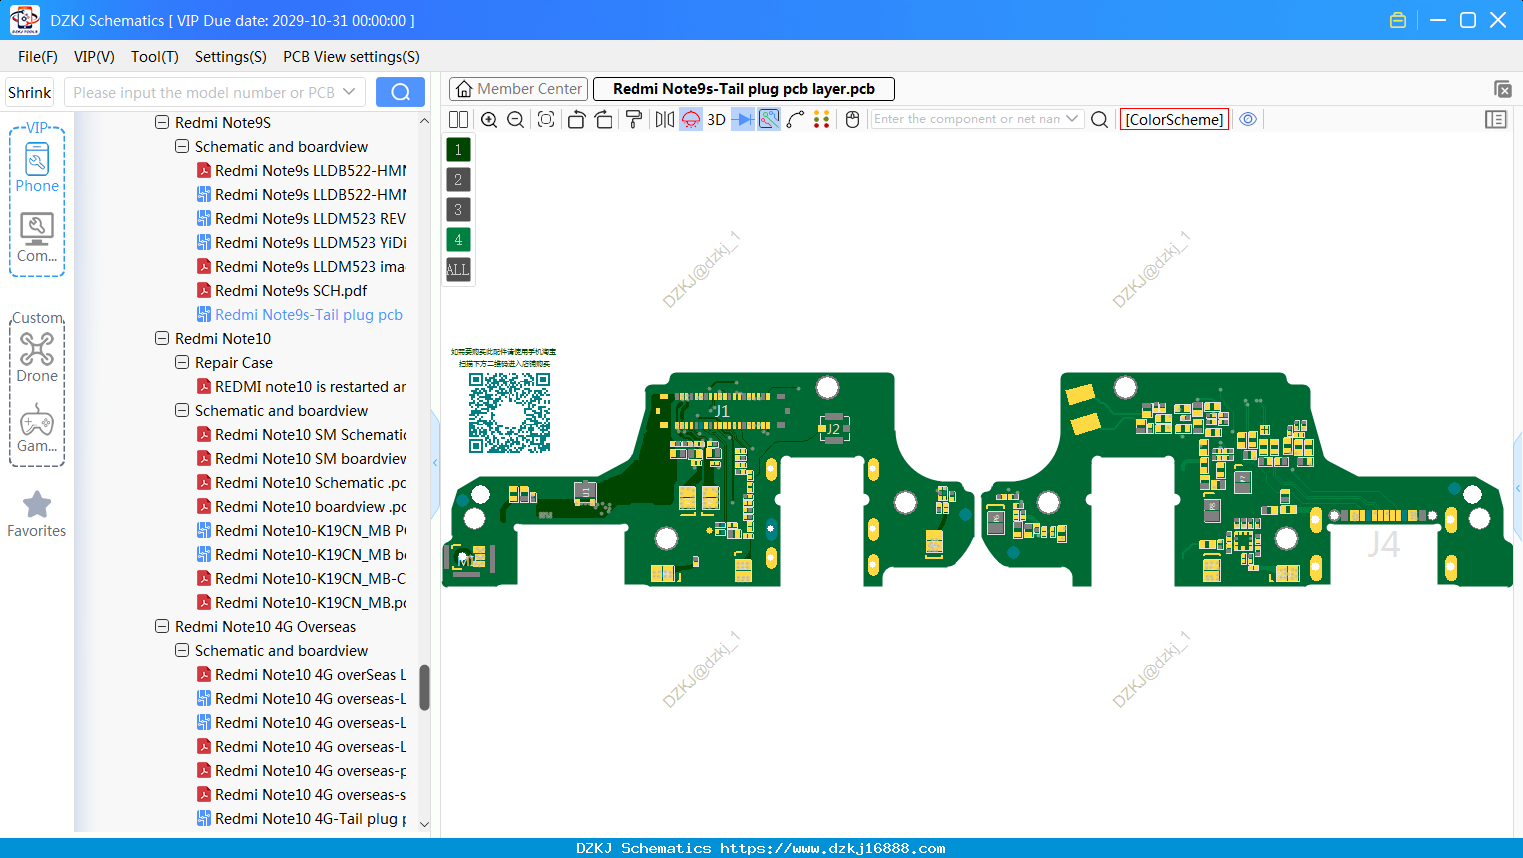This screenshot has height=858, width=1523.
Task: Toggle the net trace map display
Action: (769, 119)
